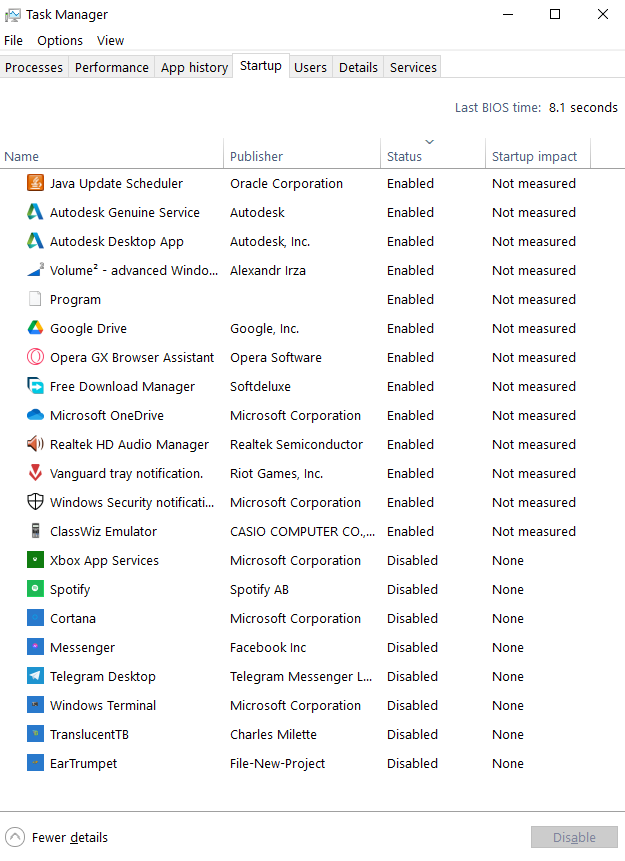The image size is (625, 861).
Task: Open the Options menu
Action: tap(60, 41)
